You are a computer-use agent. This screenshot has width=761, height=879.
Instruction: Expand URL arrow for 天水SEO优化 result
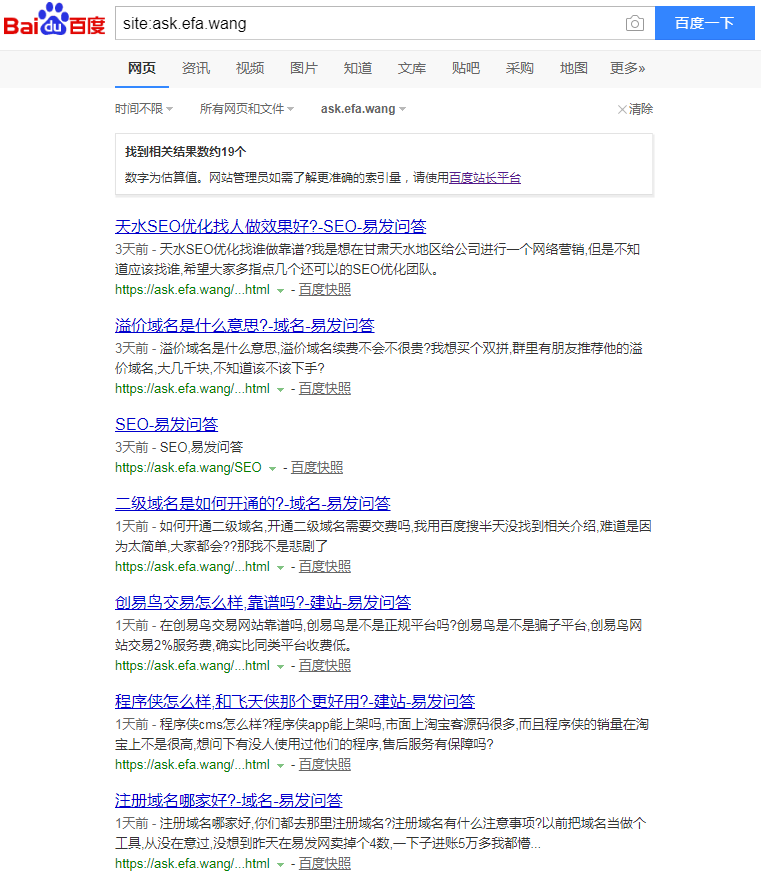[280, 291]
